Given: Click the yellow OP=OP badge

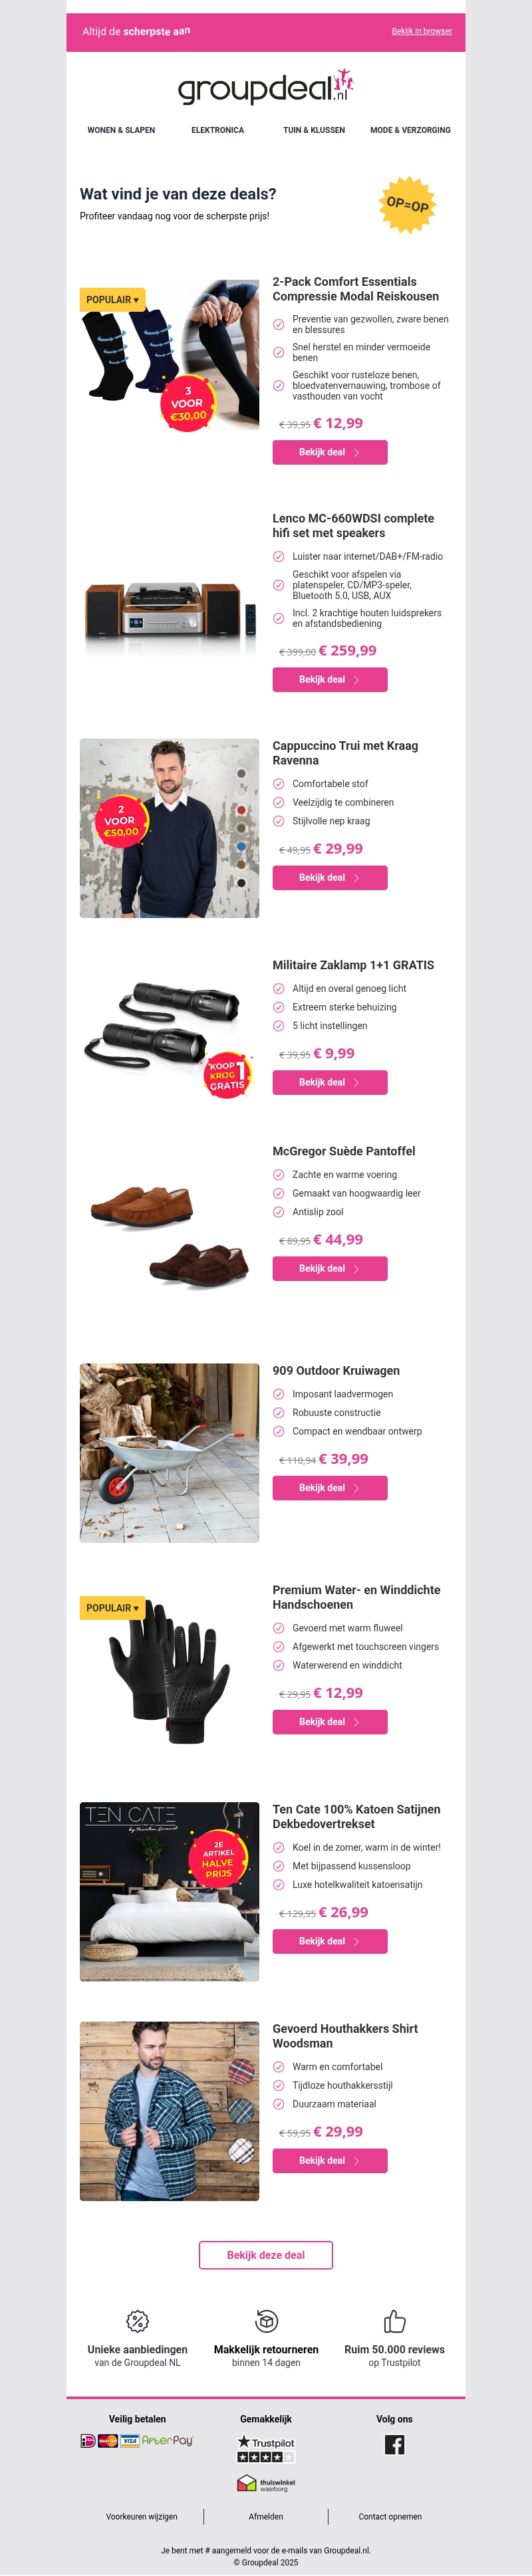Looking at the screenshot, I should pyautogui.click(x=407, y=204).
